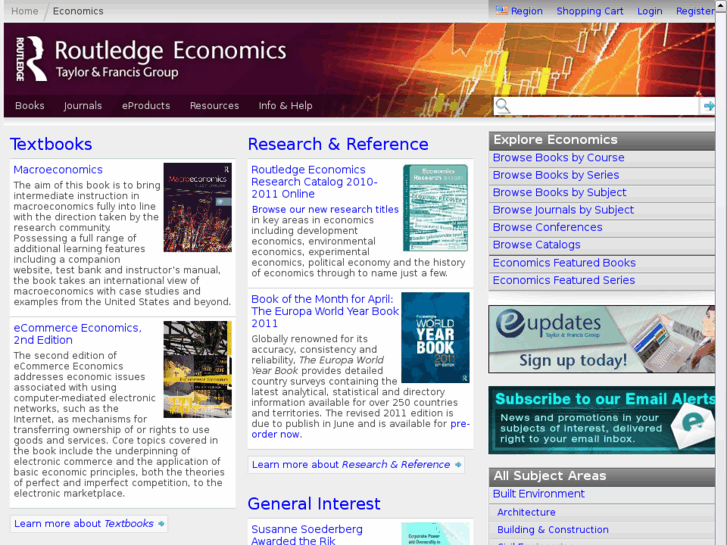Open the Resources menu
This screenshot has height=545, width=727.
point(214,106)
